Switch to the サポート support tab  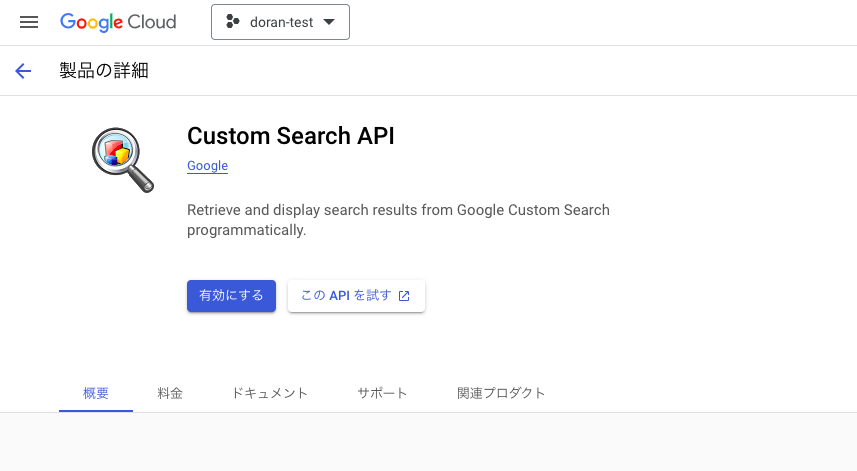pyautogui.click(x=382, y=393)
